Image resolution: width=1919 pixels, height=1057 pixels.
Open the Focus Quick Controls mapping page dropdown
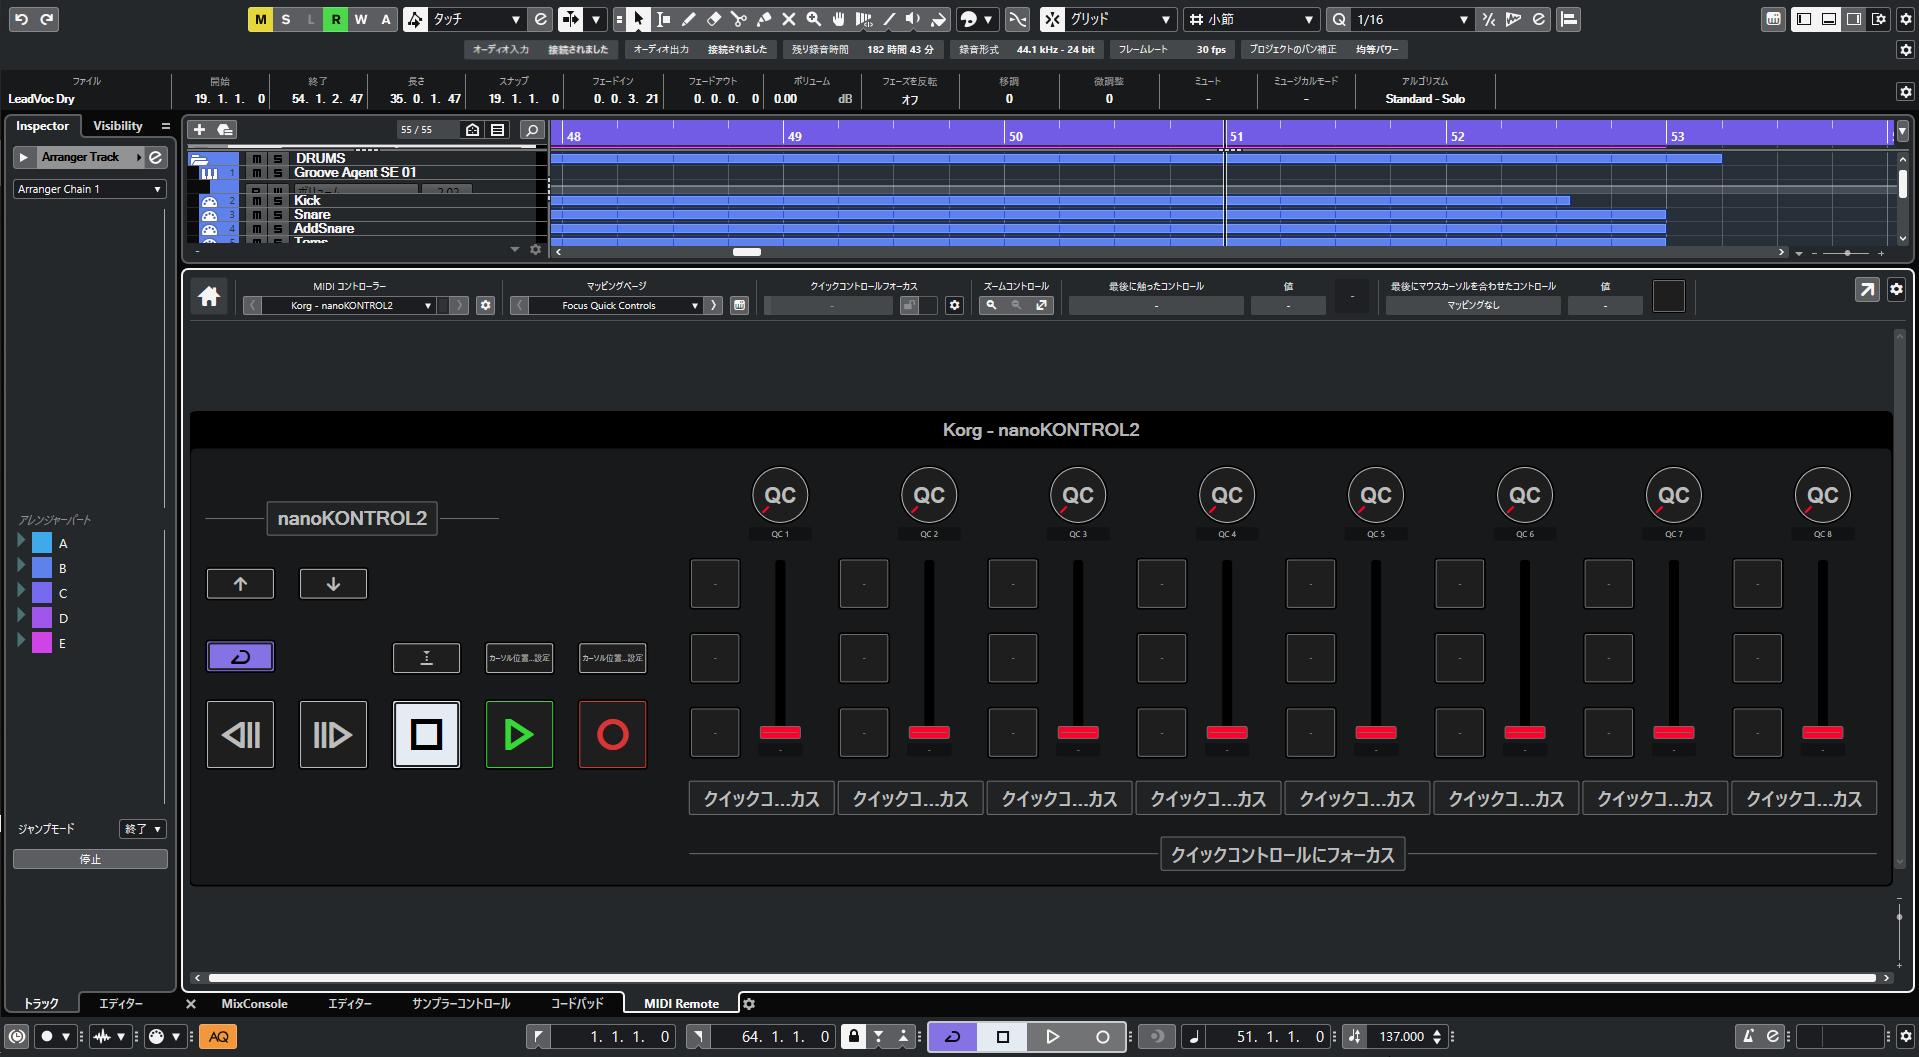click(616, 305)
